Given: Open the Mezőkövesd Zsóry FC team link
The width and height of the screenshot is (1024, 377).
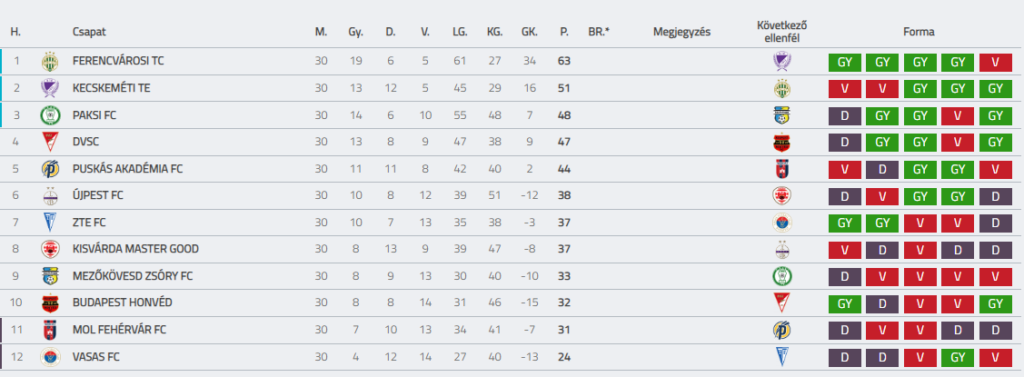Looking at the screenshot, I should tap(133, 276).
